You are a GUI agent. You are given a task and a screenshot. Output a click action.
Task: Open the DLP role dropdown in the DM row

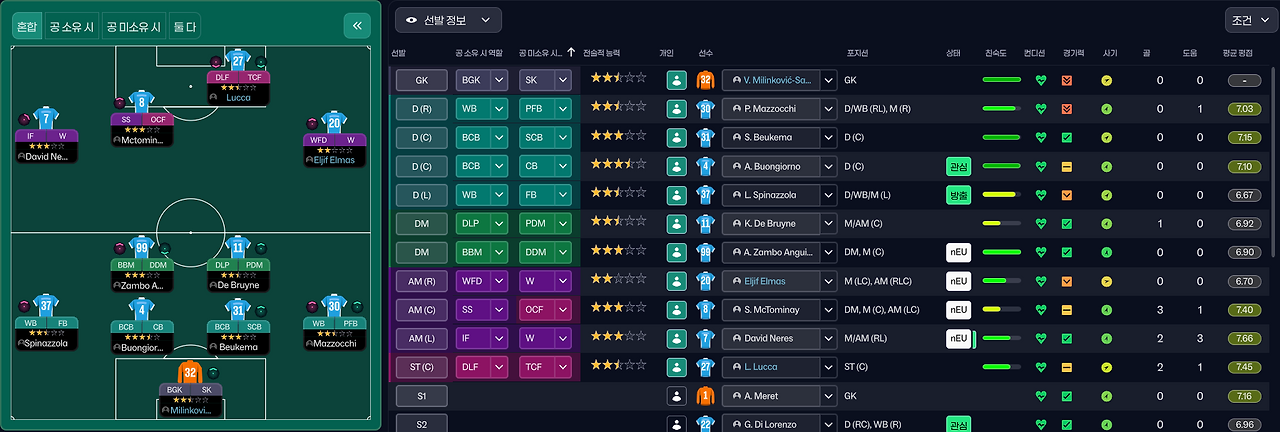click(x=481, y=223)
